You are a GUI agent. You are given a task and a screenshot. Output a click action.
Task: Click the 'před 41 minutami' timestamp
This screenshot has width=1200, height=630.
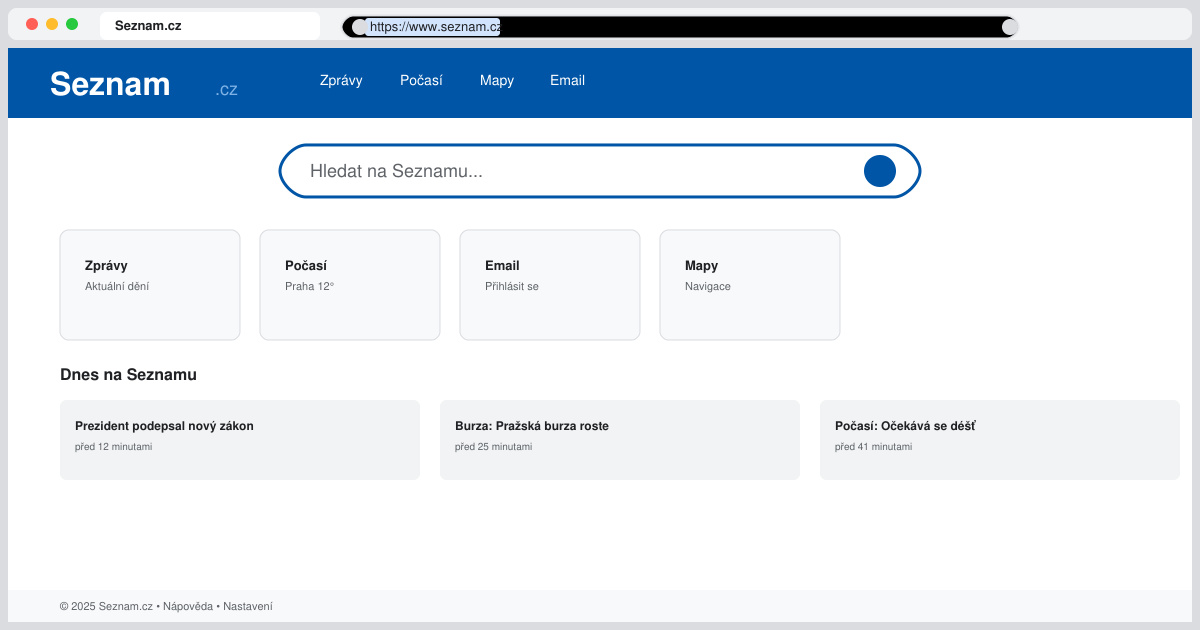[x=874, y=447]
